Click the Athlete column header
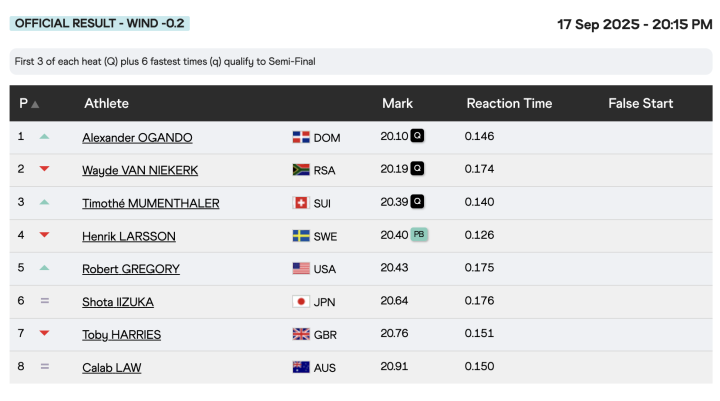The height and width of the screenshot is (401, 720). point(106,103)
